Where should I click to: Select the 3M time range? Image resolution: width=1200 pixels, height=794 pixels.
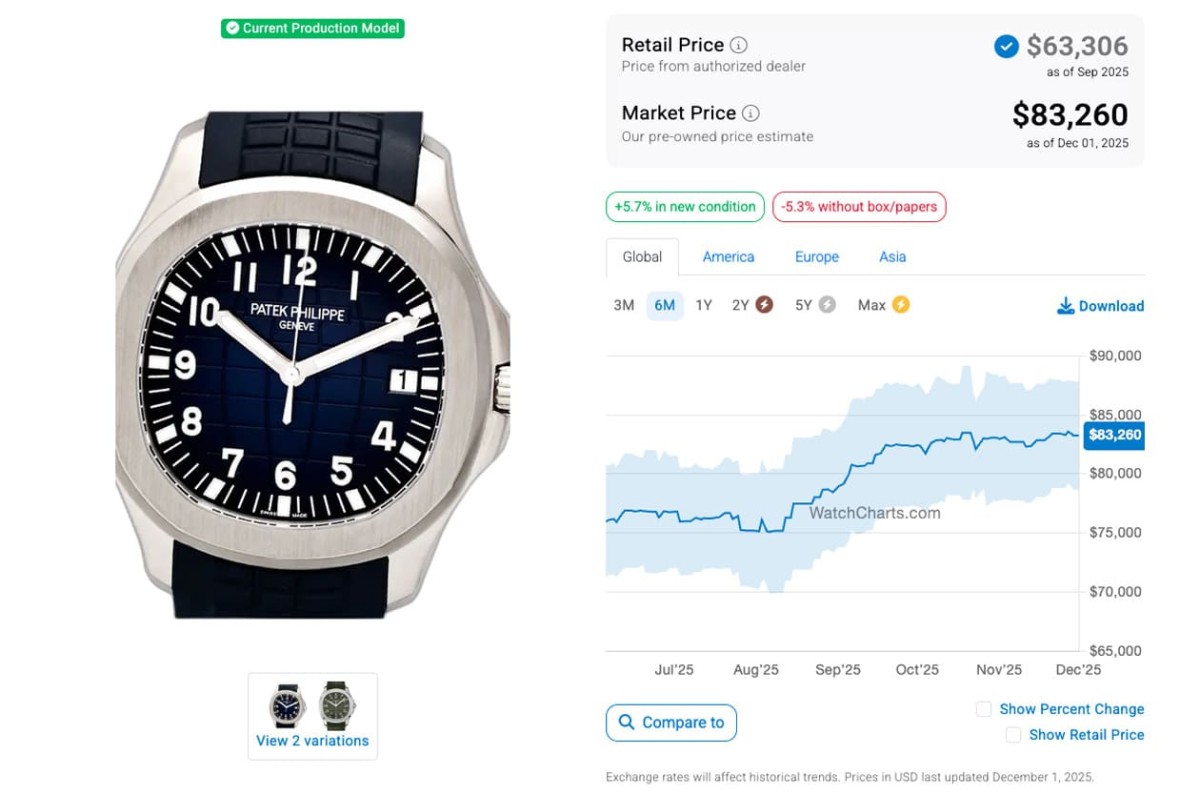coord(624,305)
